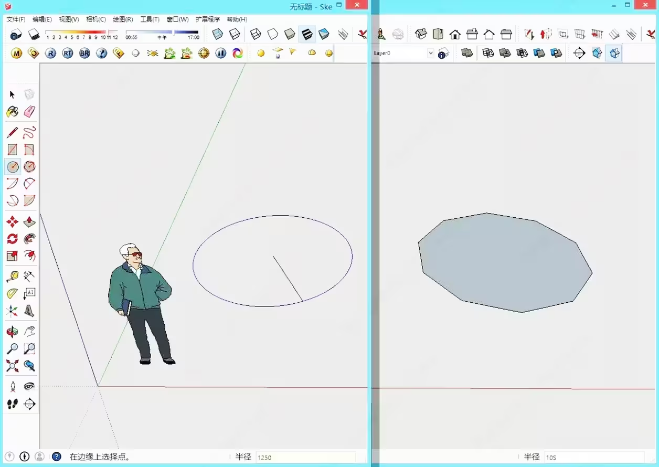Switch to front view house icon

455,34
